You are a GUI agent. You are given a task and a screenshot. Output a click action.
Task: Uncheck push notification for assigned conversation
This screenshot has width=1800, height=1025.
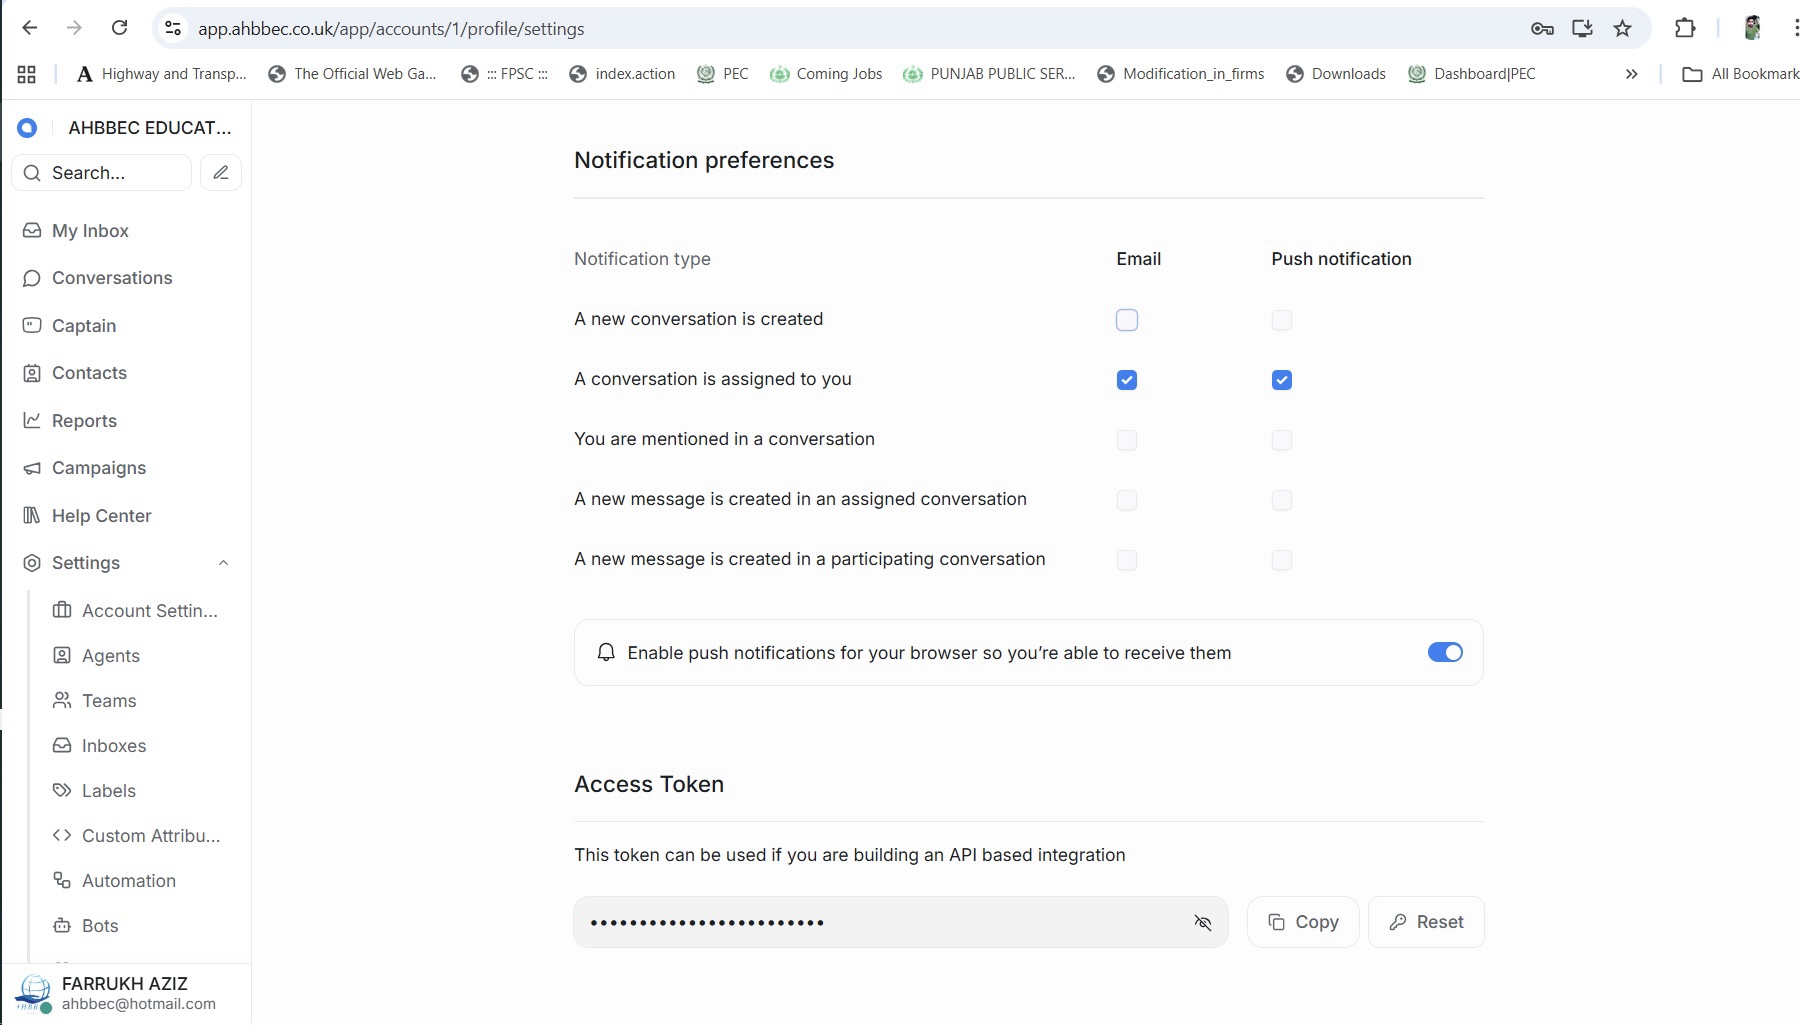click(x=1282, y=380)
